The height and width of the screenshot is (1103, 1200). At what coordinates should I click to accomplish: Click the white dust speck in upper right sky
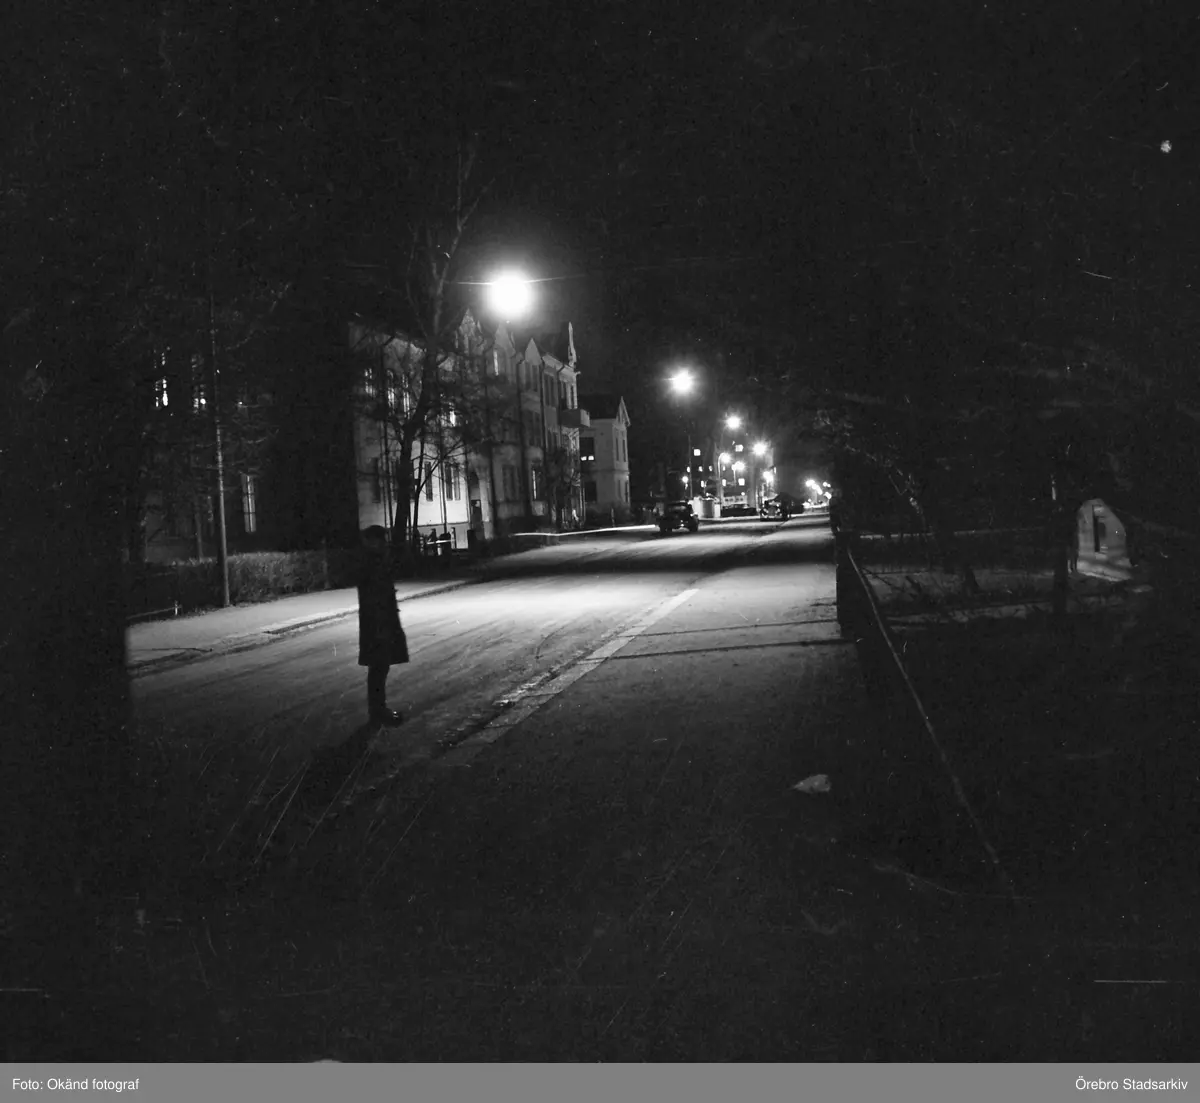coord(1165,147)
